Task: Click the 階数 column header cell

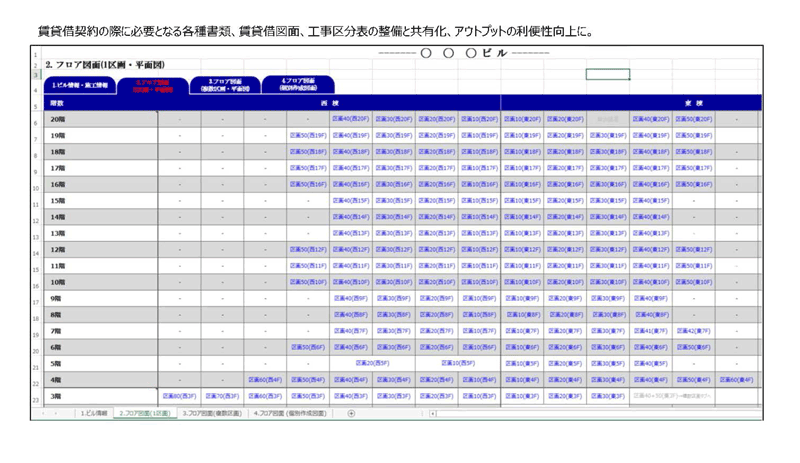Action: coord(101,103)
